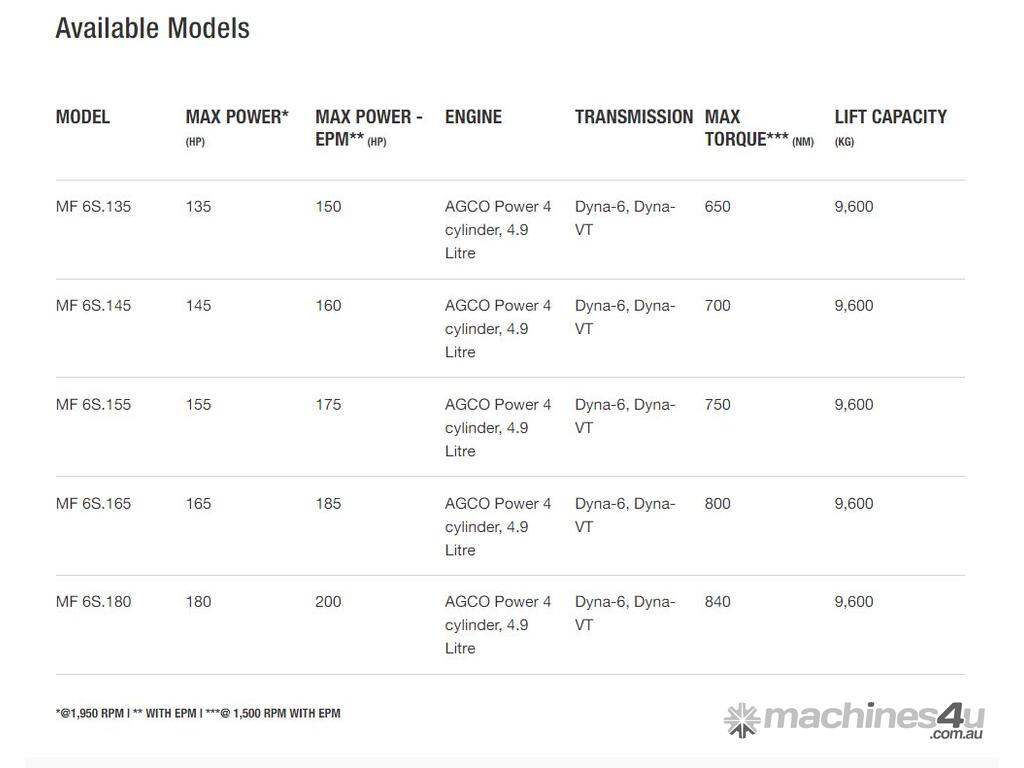1024x768 pixels.
Task: Select the MF 6S.145 model row
Action: tap(93, 306)
